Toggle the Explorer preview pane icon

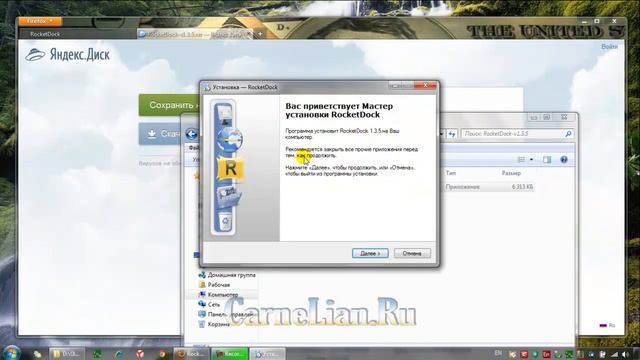(547, 160)
